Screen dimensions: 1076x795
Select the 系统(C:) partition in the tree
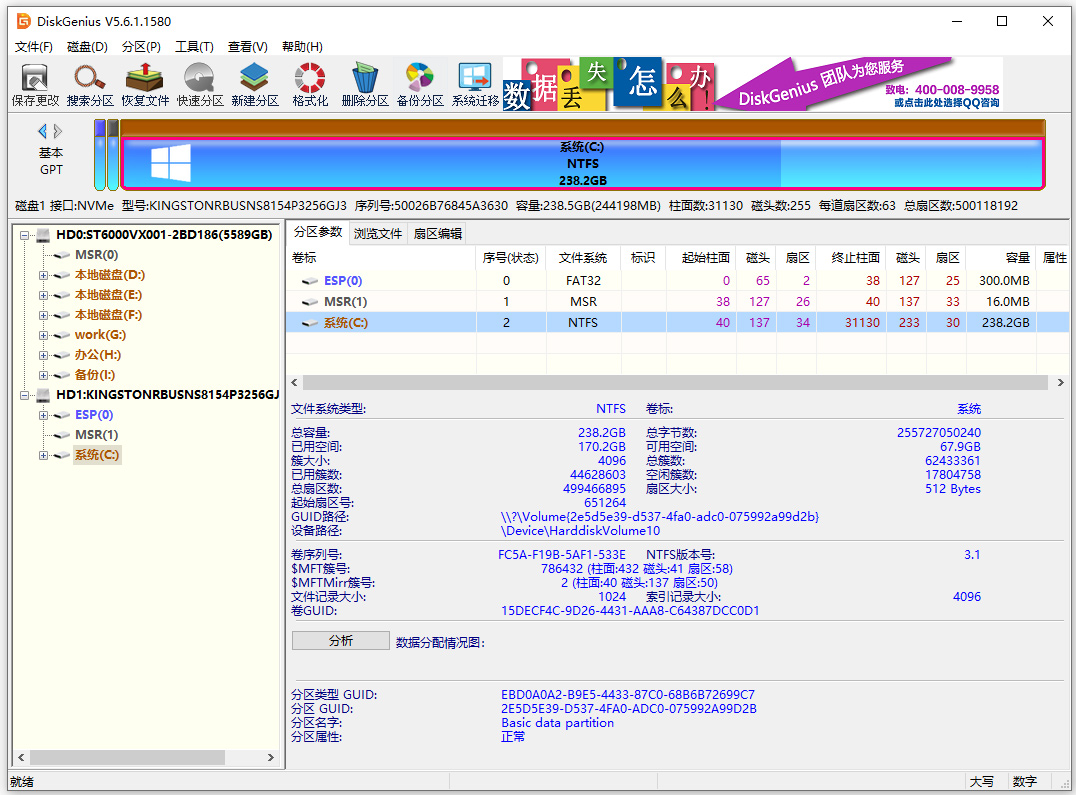coord(97,454)
